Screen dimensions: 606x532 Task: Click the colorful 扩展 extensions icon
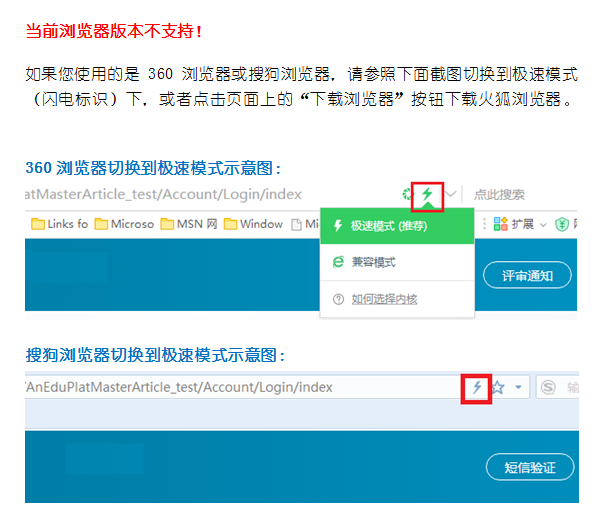(x=500, y=224)
